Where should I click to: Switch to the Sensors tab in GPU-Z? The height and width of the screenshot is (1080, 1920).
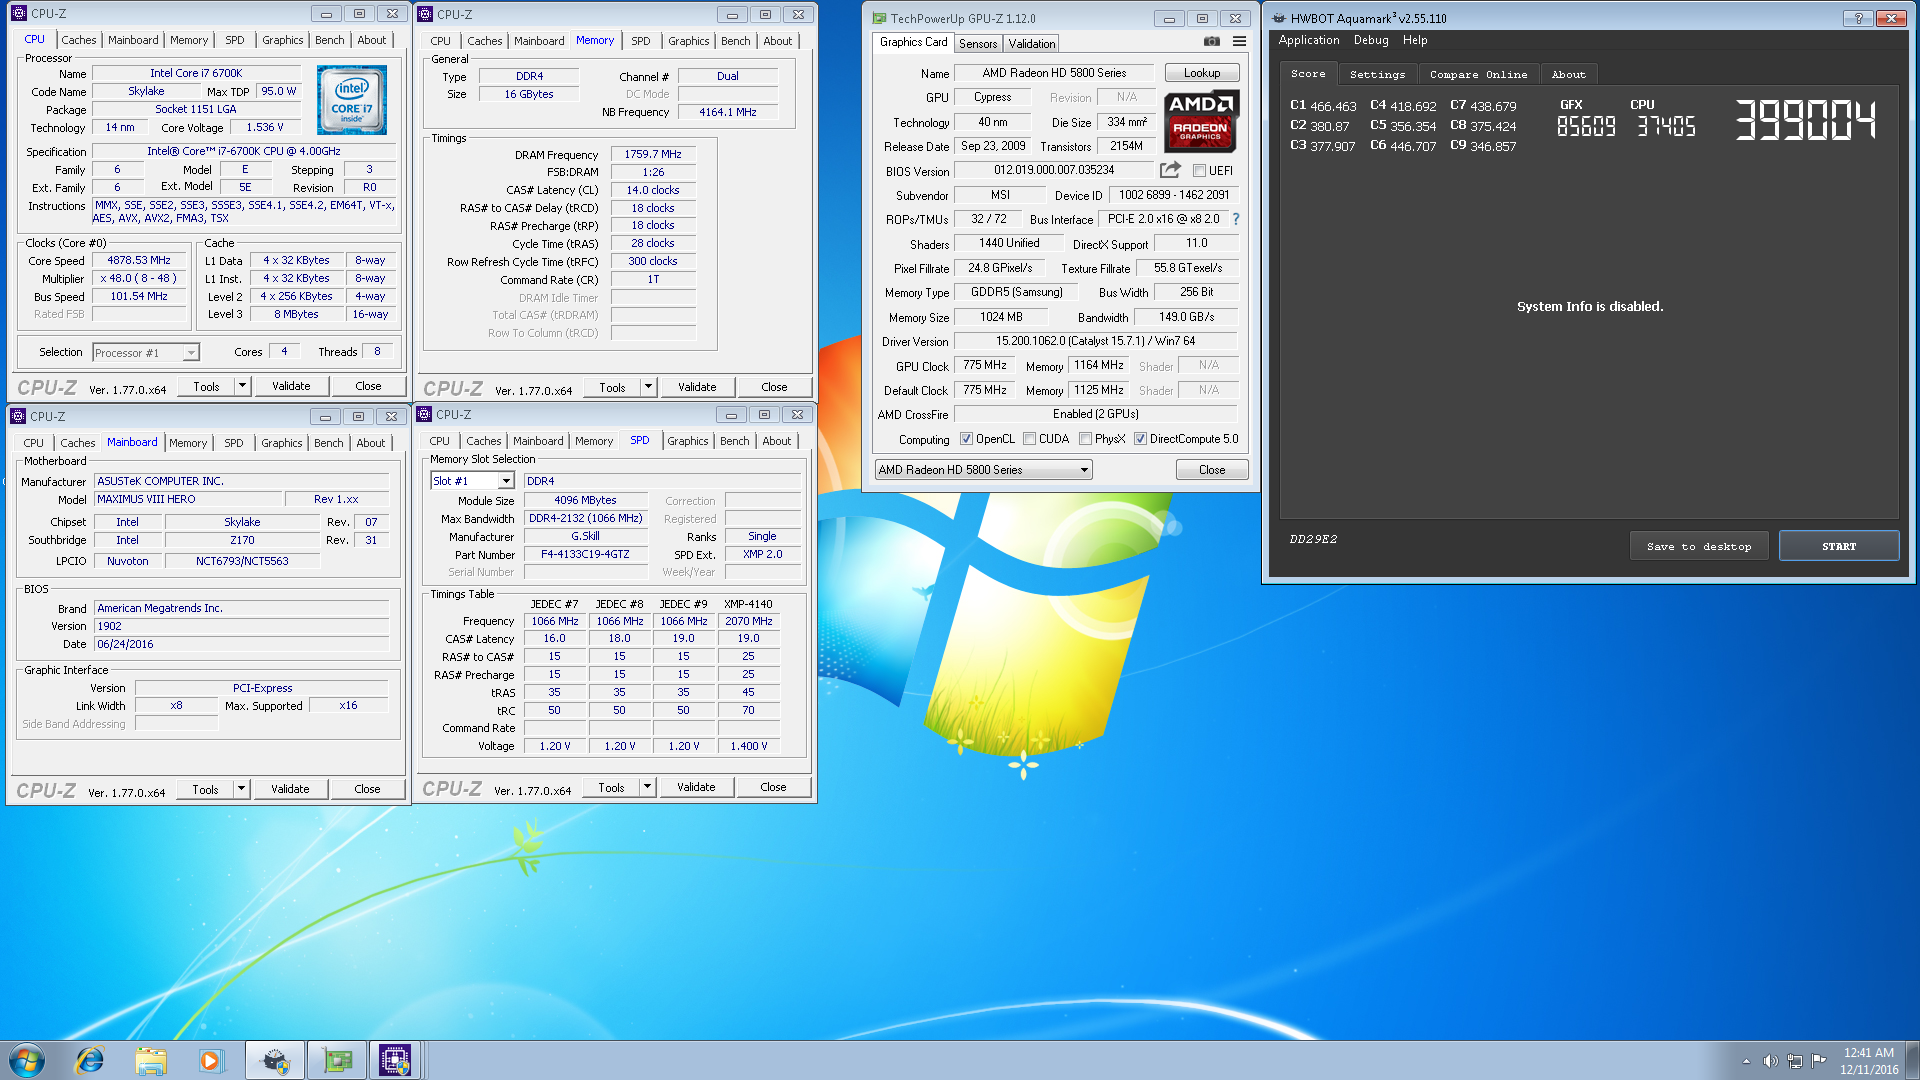pos(977,43)
